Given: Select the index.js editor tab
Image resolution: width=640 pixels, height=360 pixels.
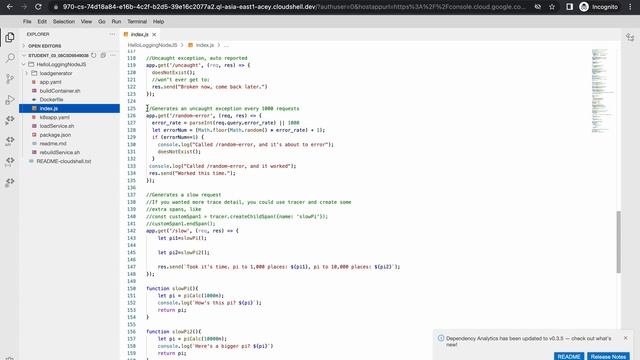Looking at the screenshot, I should [x=139, y=35].
